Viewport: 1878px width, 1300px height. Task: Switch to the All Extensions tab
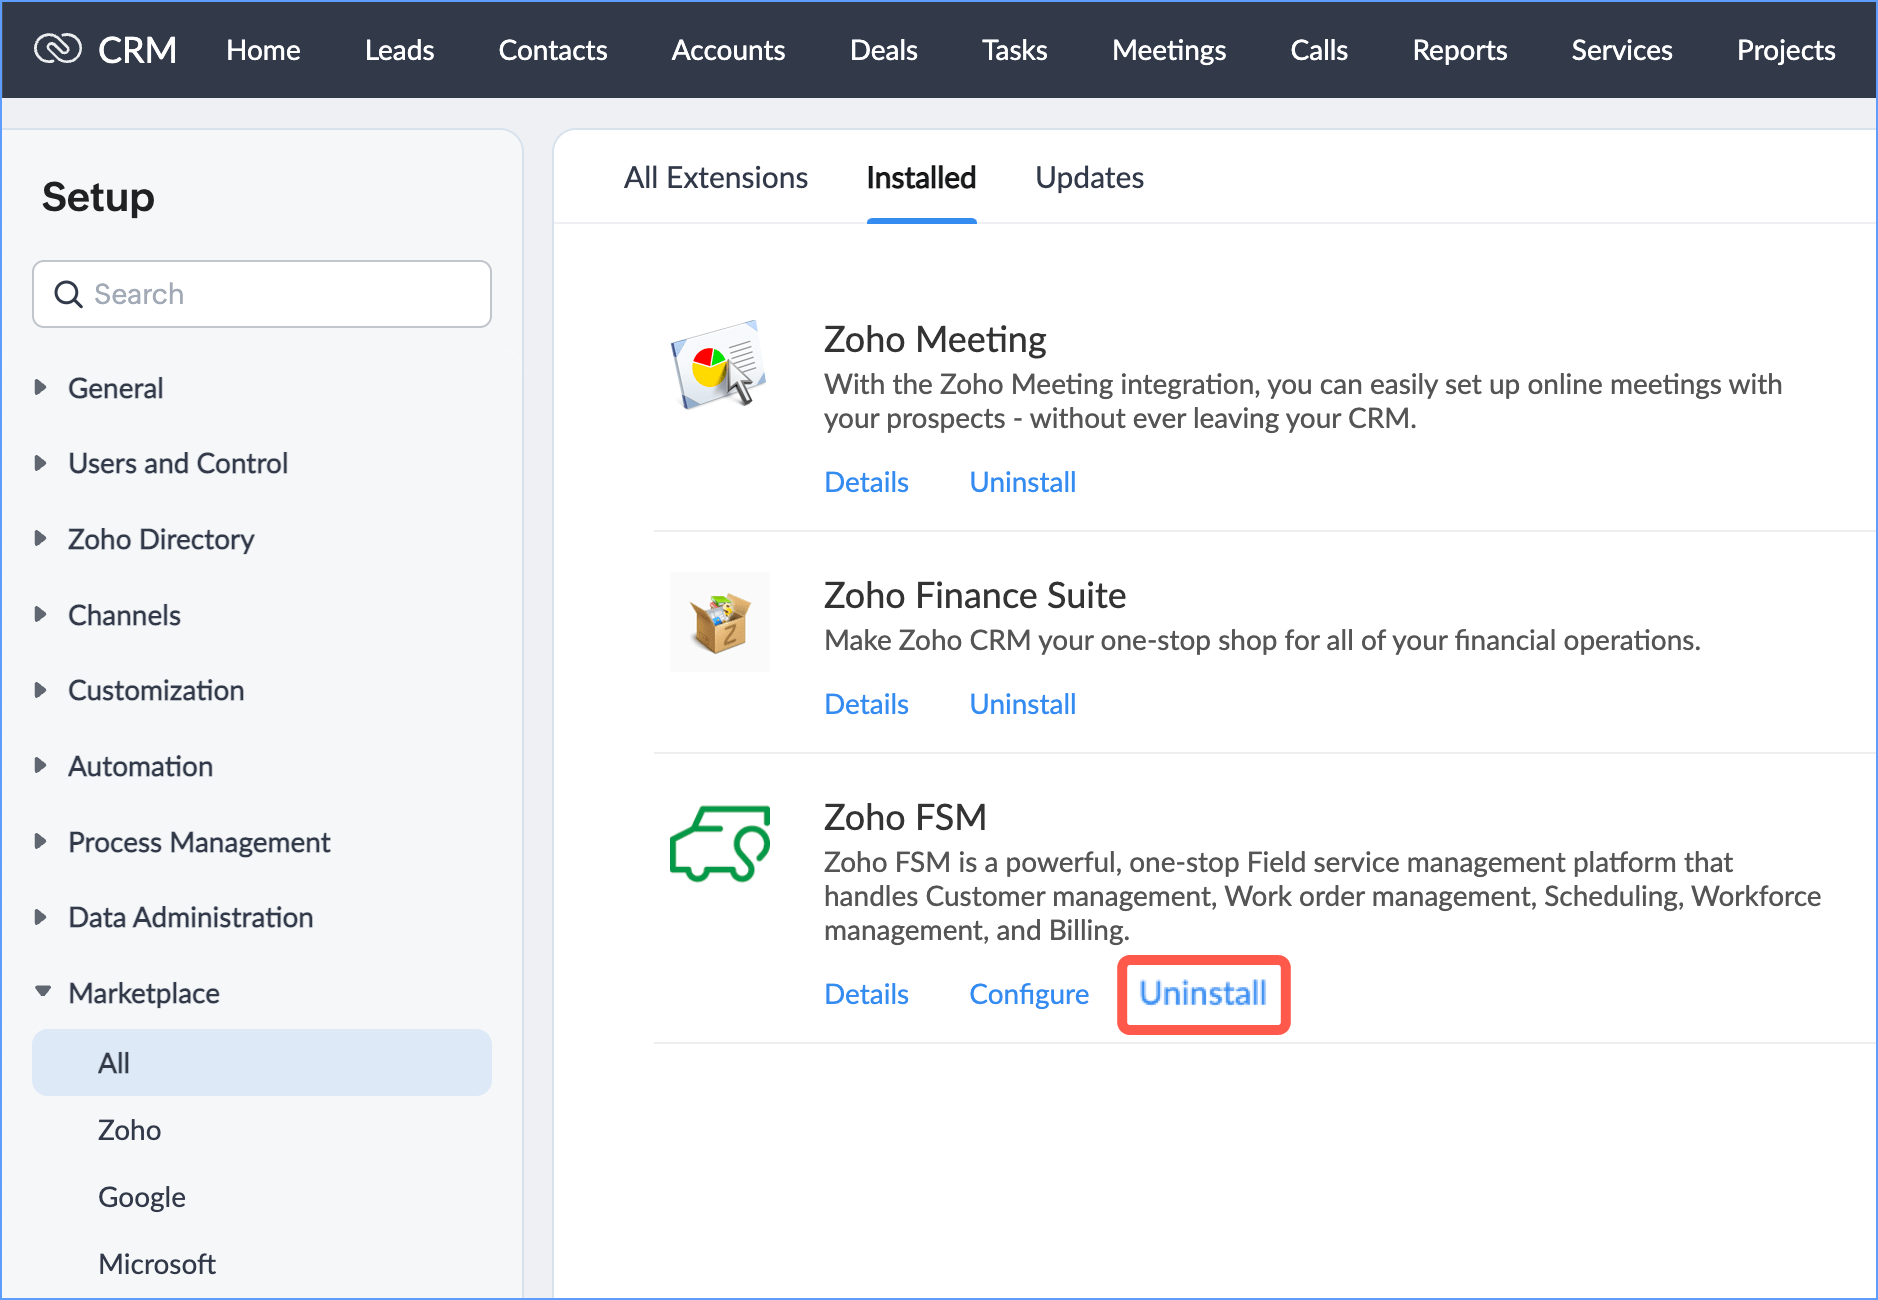click(715, 178)
